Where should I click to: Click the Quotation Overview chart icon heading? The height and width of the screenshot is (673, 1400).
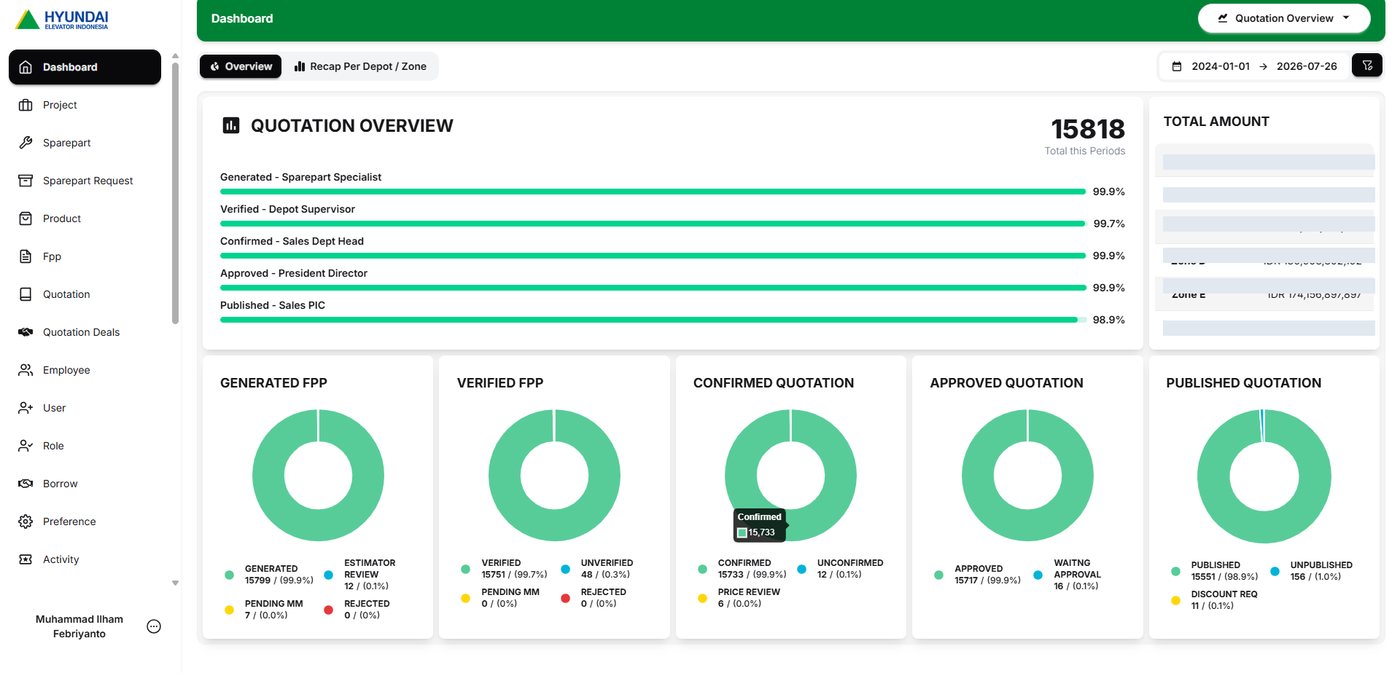[231, 126]
